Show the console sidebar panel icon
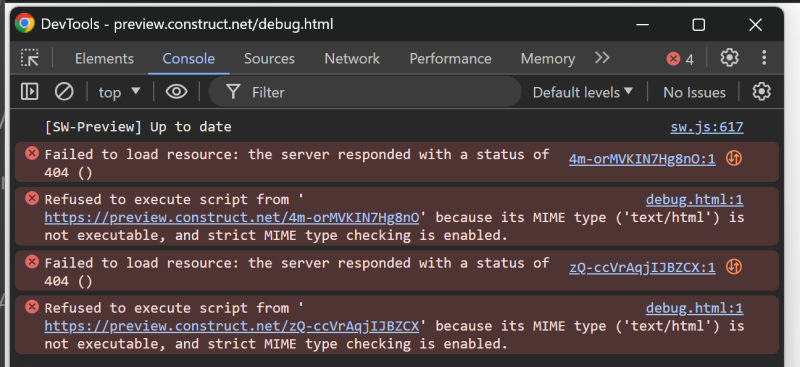 coord(30,92)
